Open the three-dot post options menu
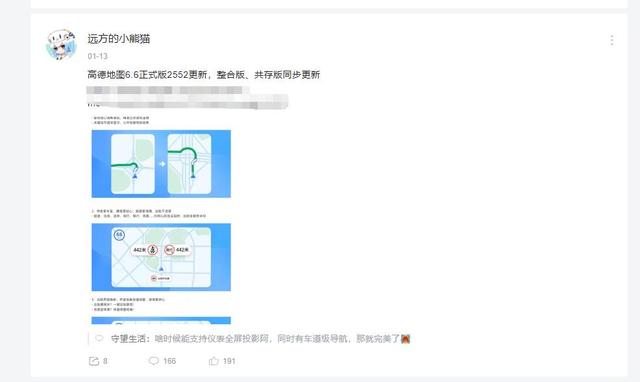 [611, 40]
